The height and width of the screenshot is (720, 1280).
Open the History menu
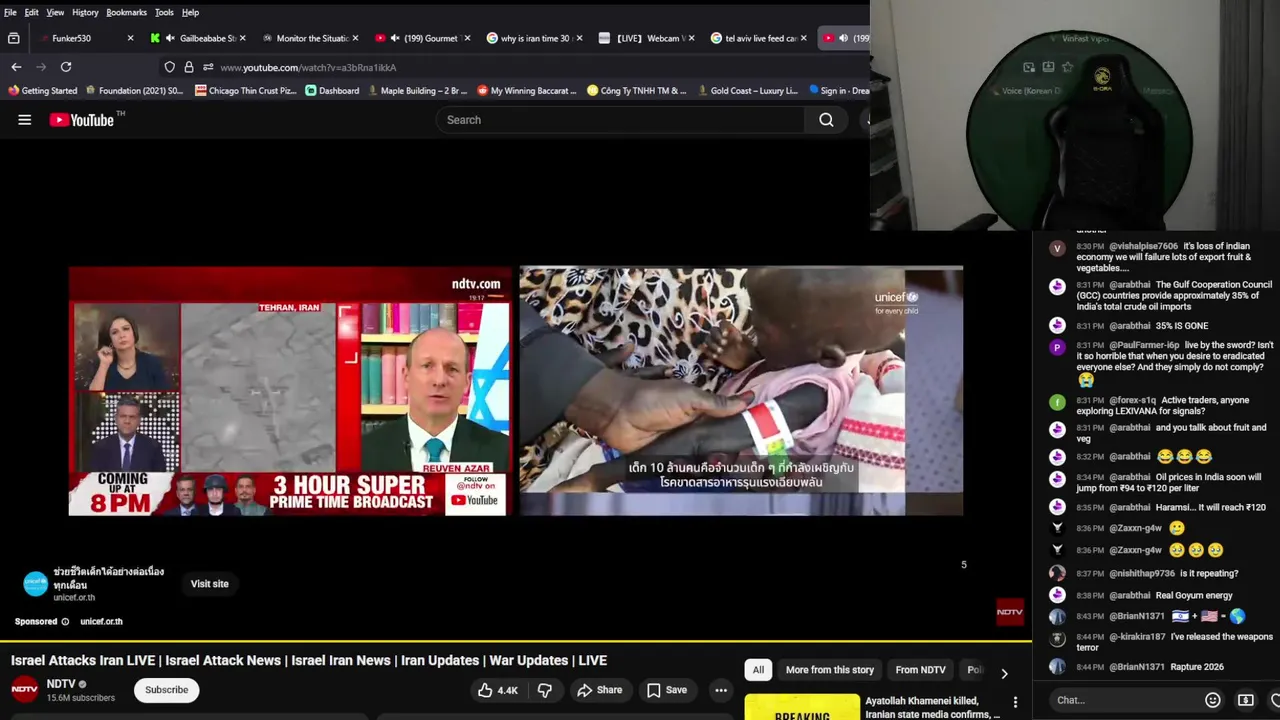click(x=85, y=12)
